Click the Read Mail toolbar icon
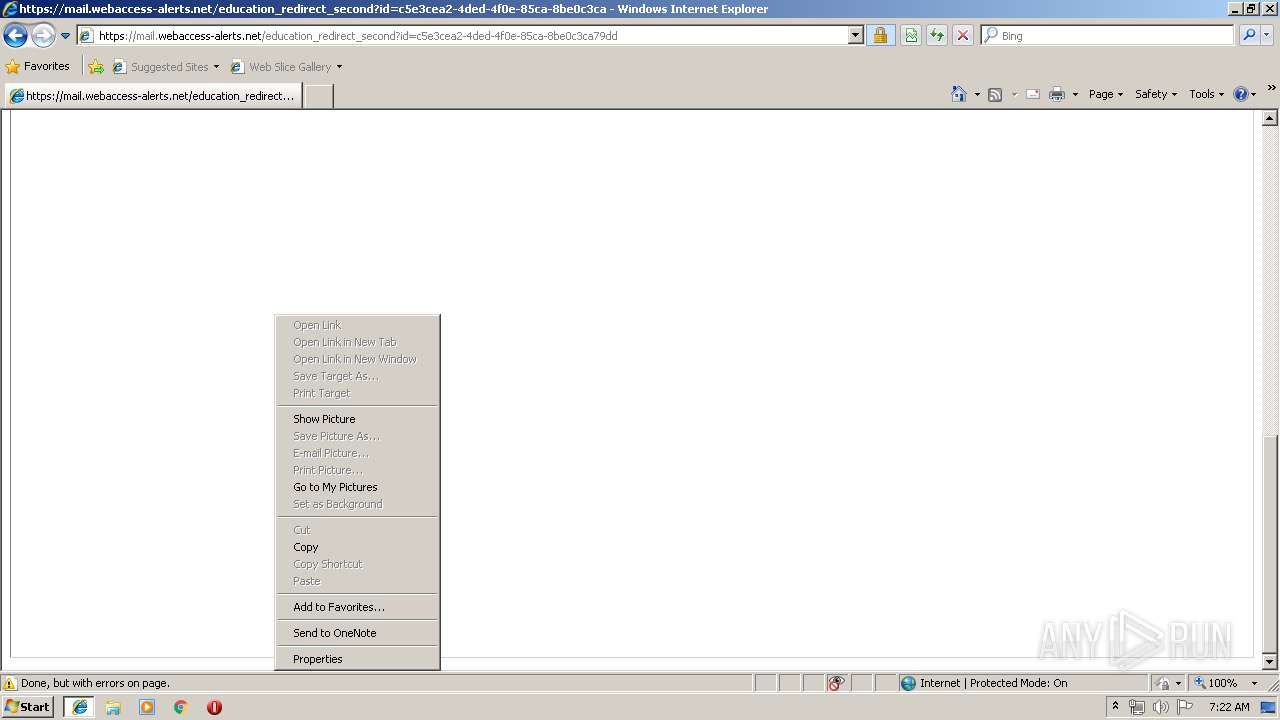Viewport: 1280px width, 720px height. click(1033, 94)
